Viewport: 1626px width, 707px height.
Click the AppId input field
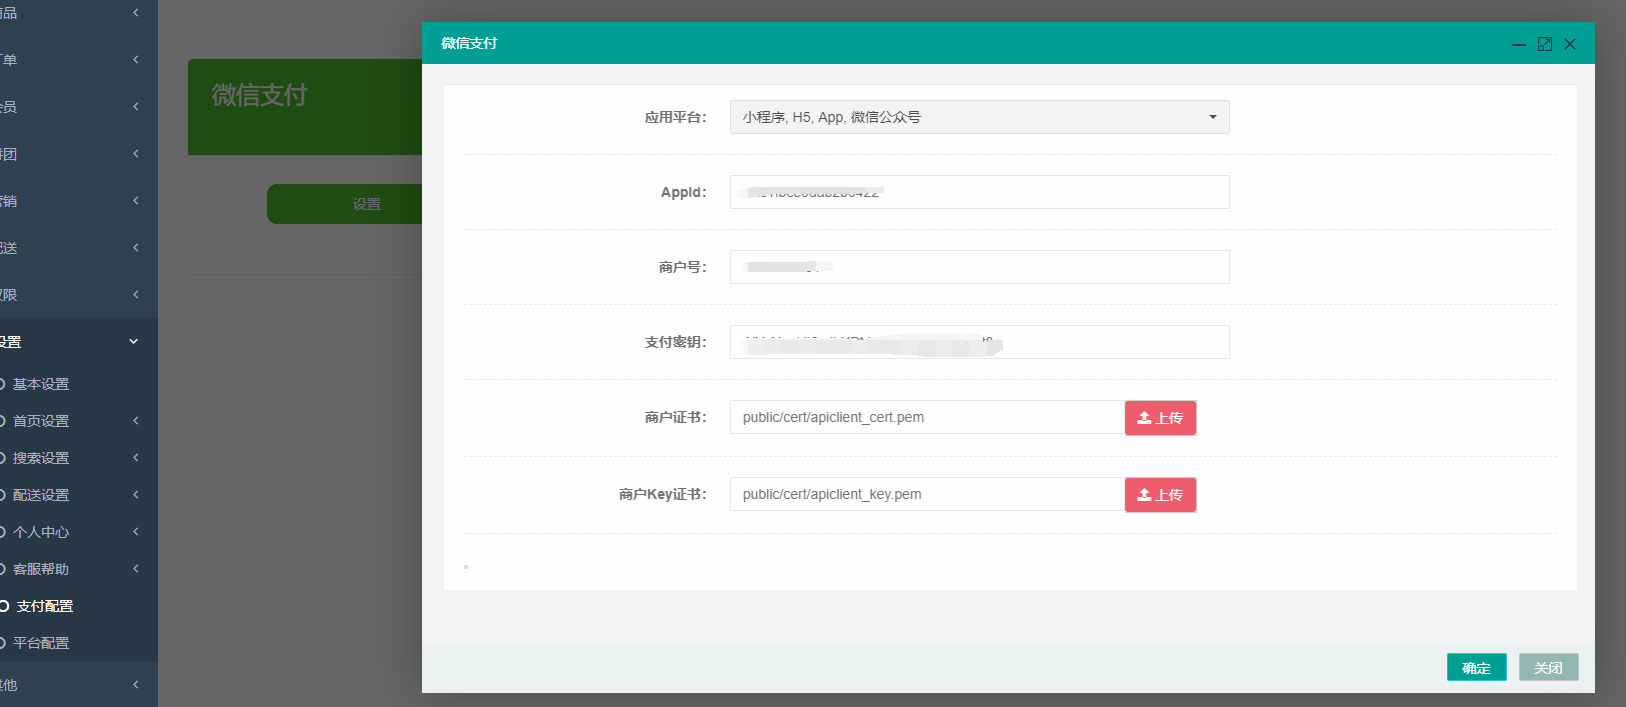979,192
